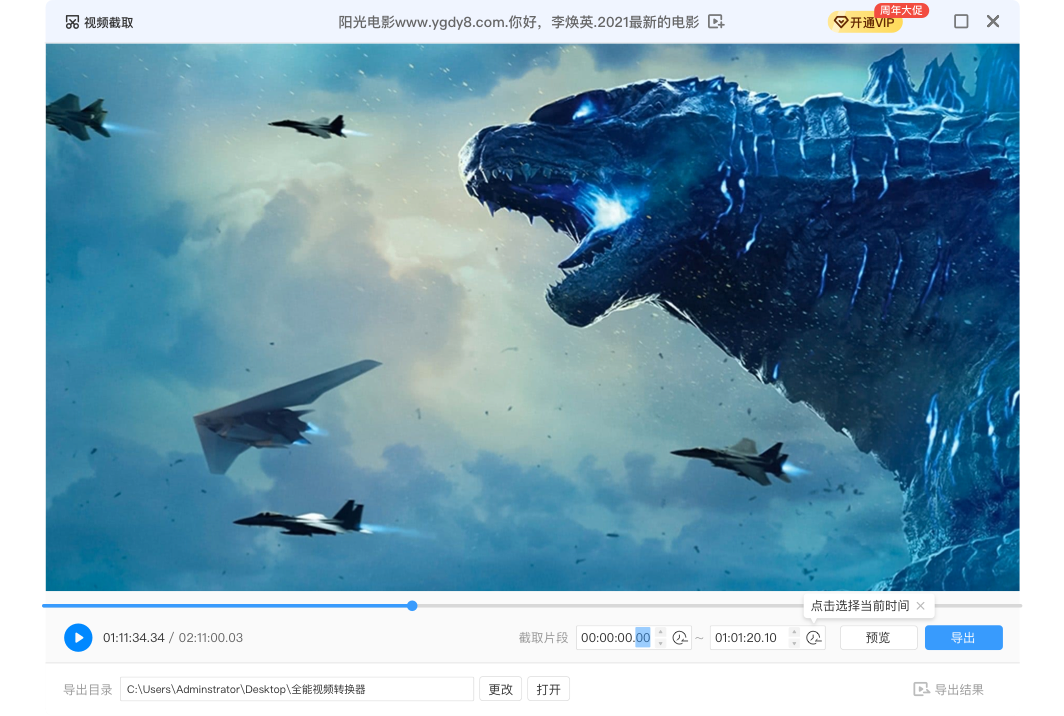Click the 视频截取 scissors logo icon
Image resolution: width=1064 pixels, height=716 pixels.
tap(72, 22)
